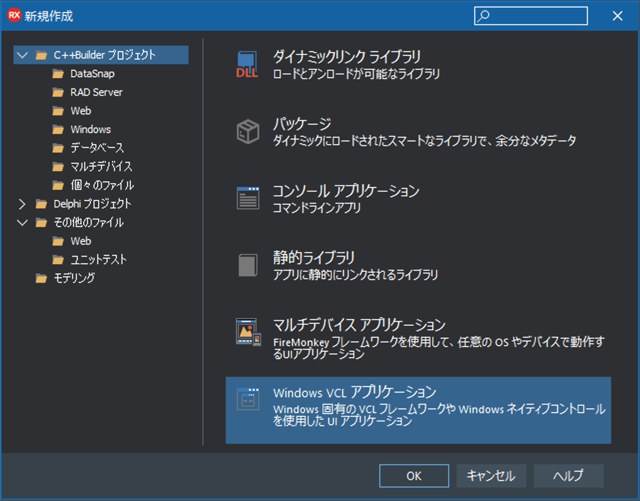Select the データベース category
Screen dimensions: 640x501
[97, 148]
